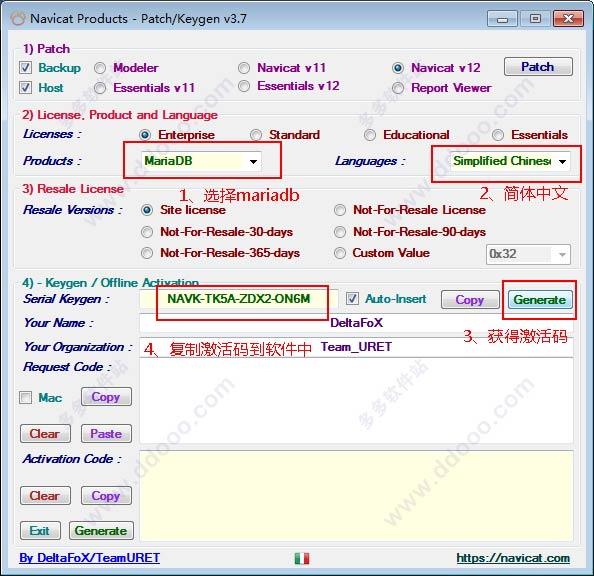The width and height of the screenshot is (594, 576).
Task: Click the Navicat app icon in title bar
Action: coord(17,18)
